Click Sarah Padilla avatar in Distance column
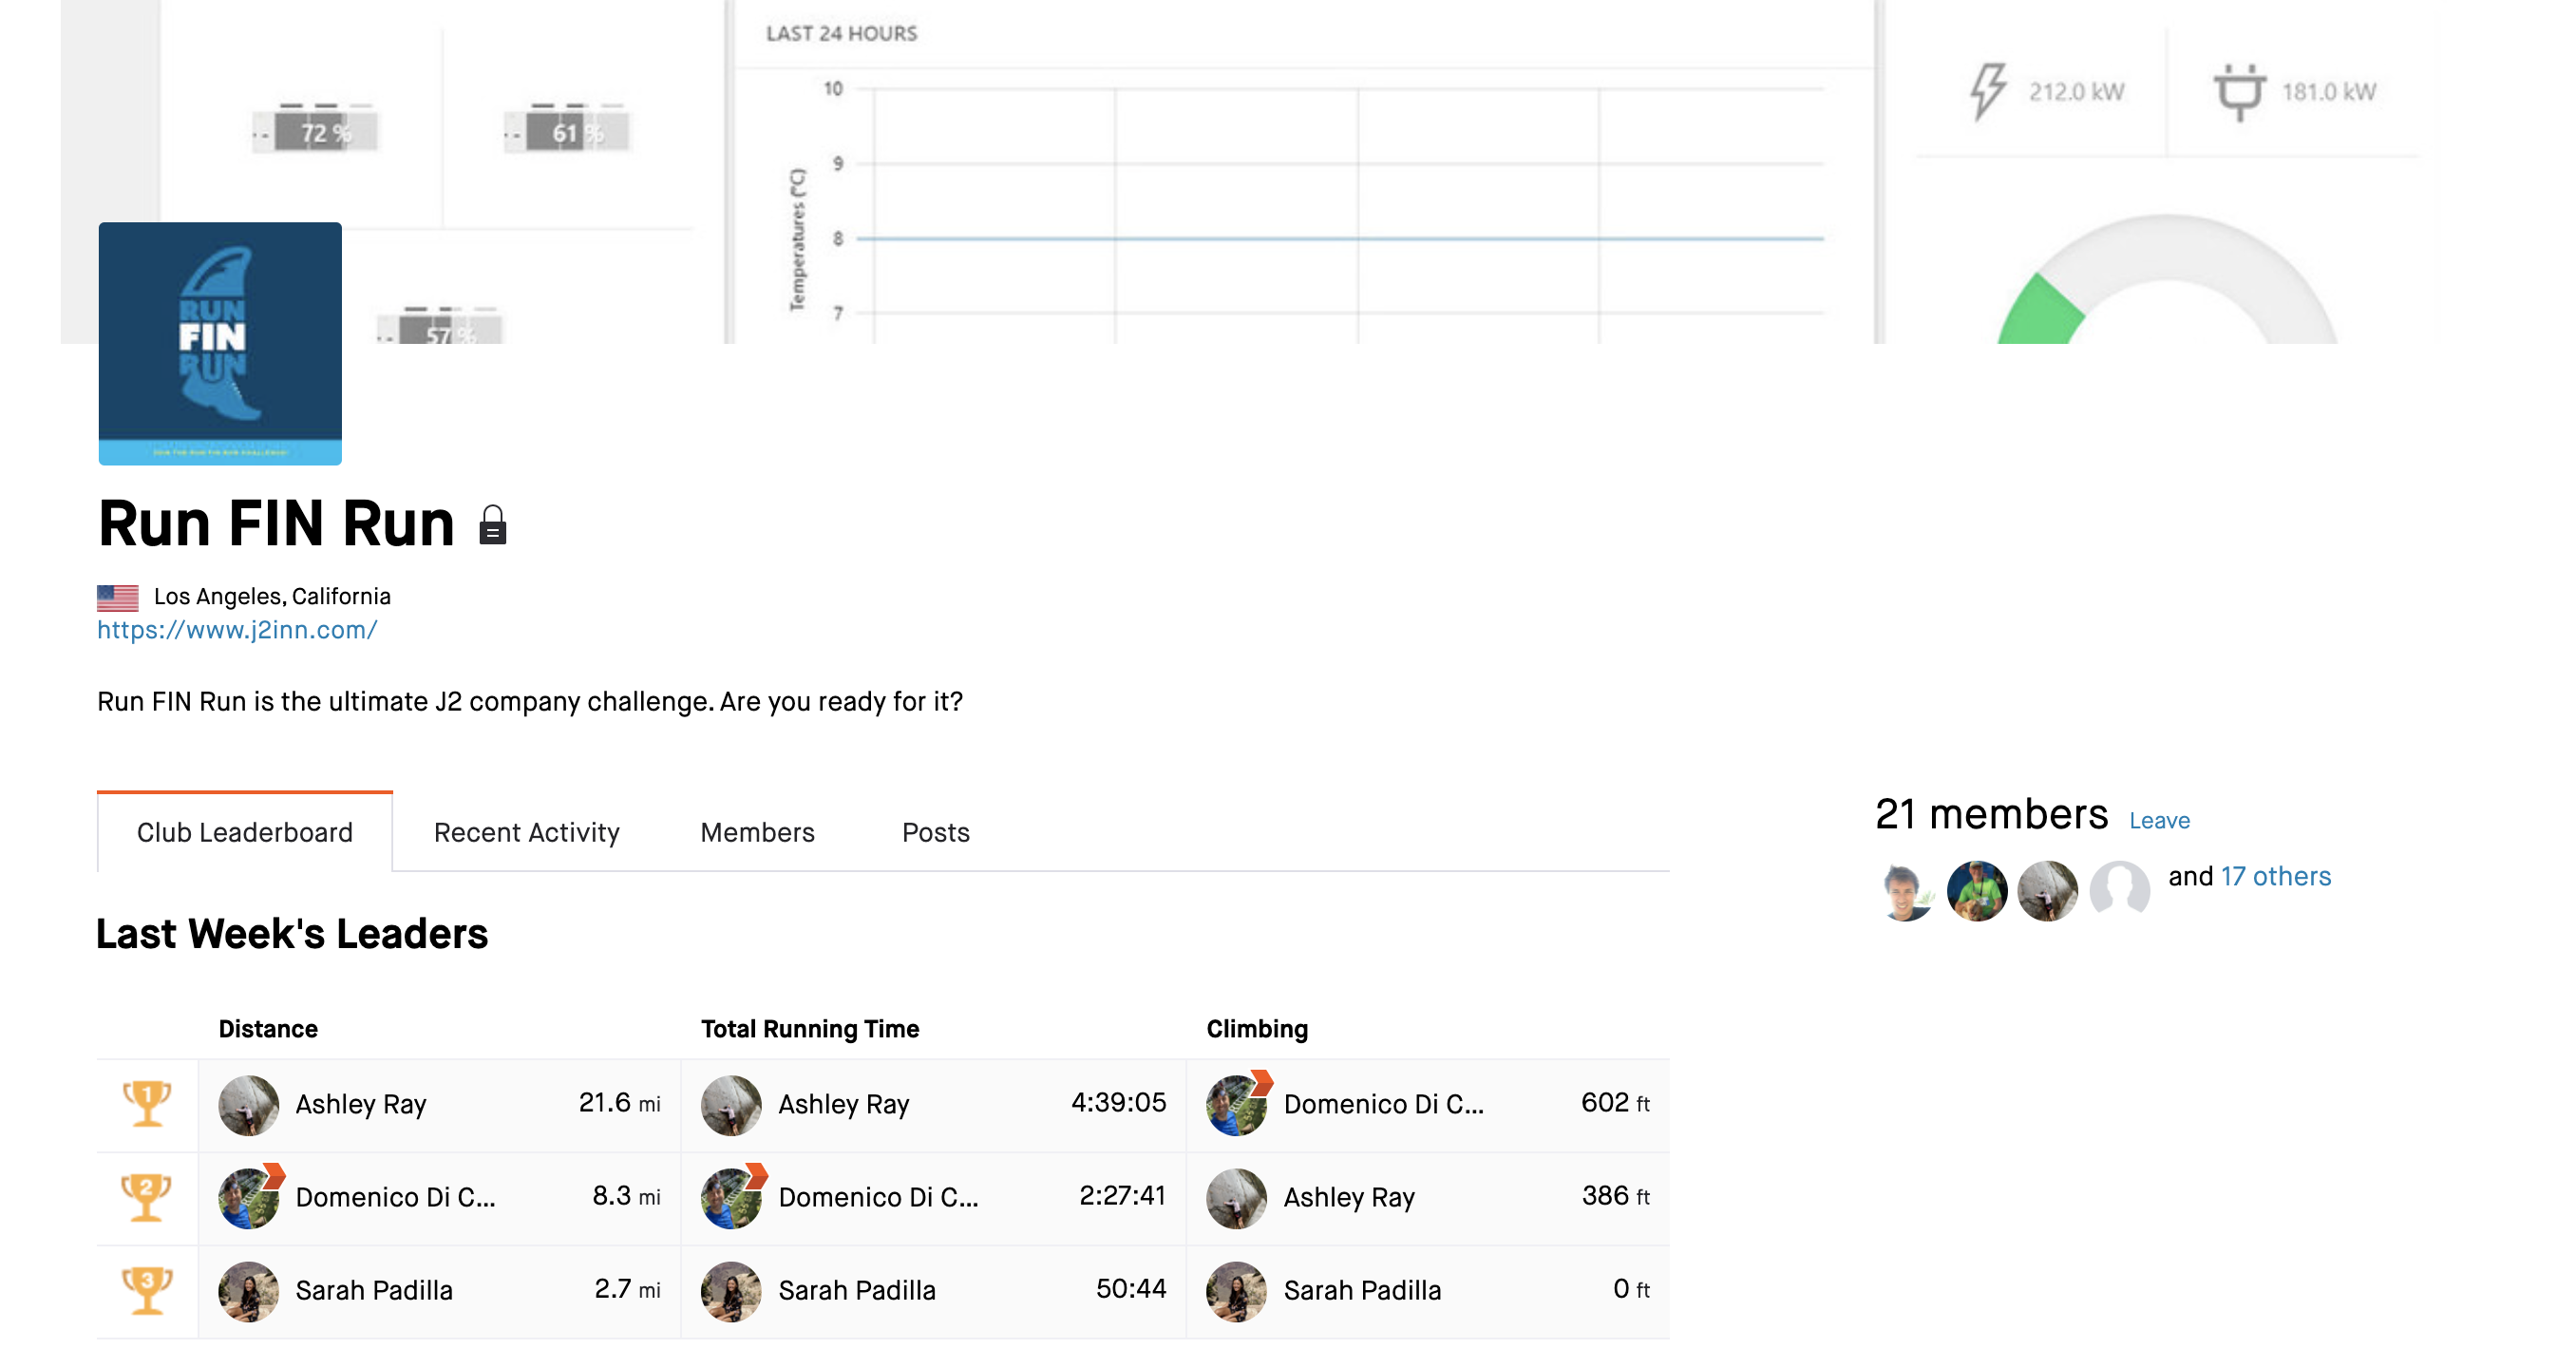Image resolution: width=2576 pixels, height=1368 pixels. point(248,1291)
